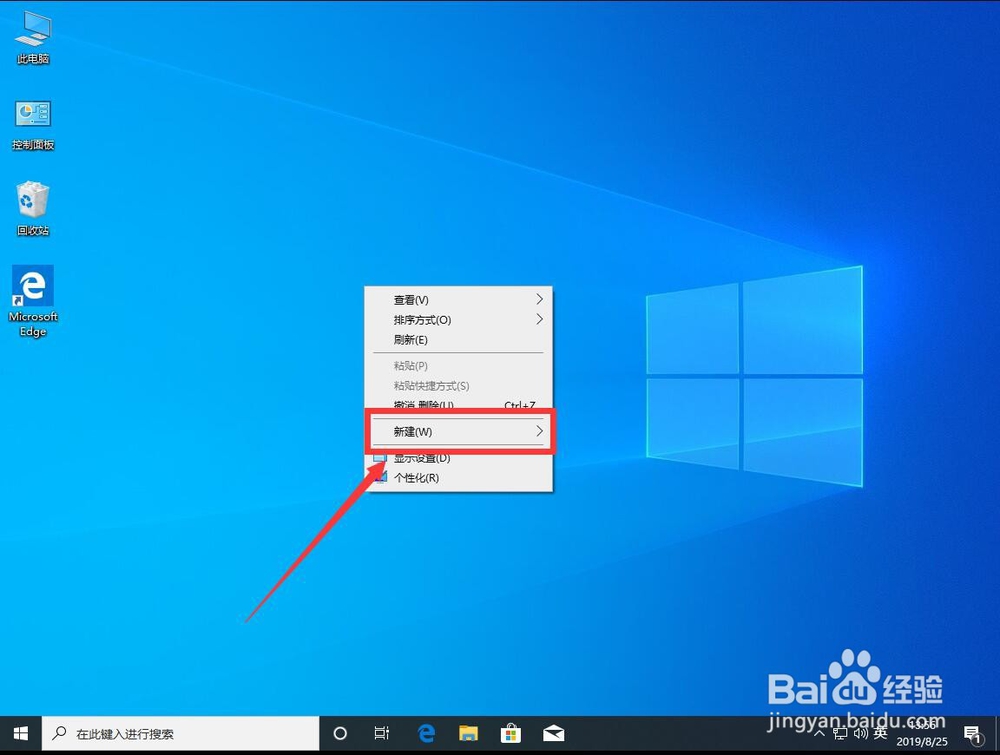The width and height of the screenshot is (1000, 755).
Task: Click the volume speaker tray icon
Action: [860, 734]
